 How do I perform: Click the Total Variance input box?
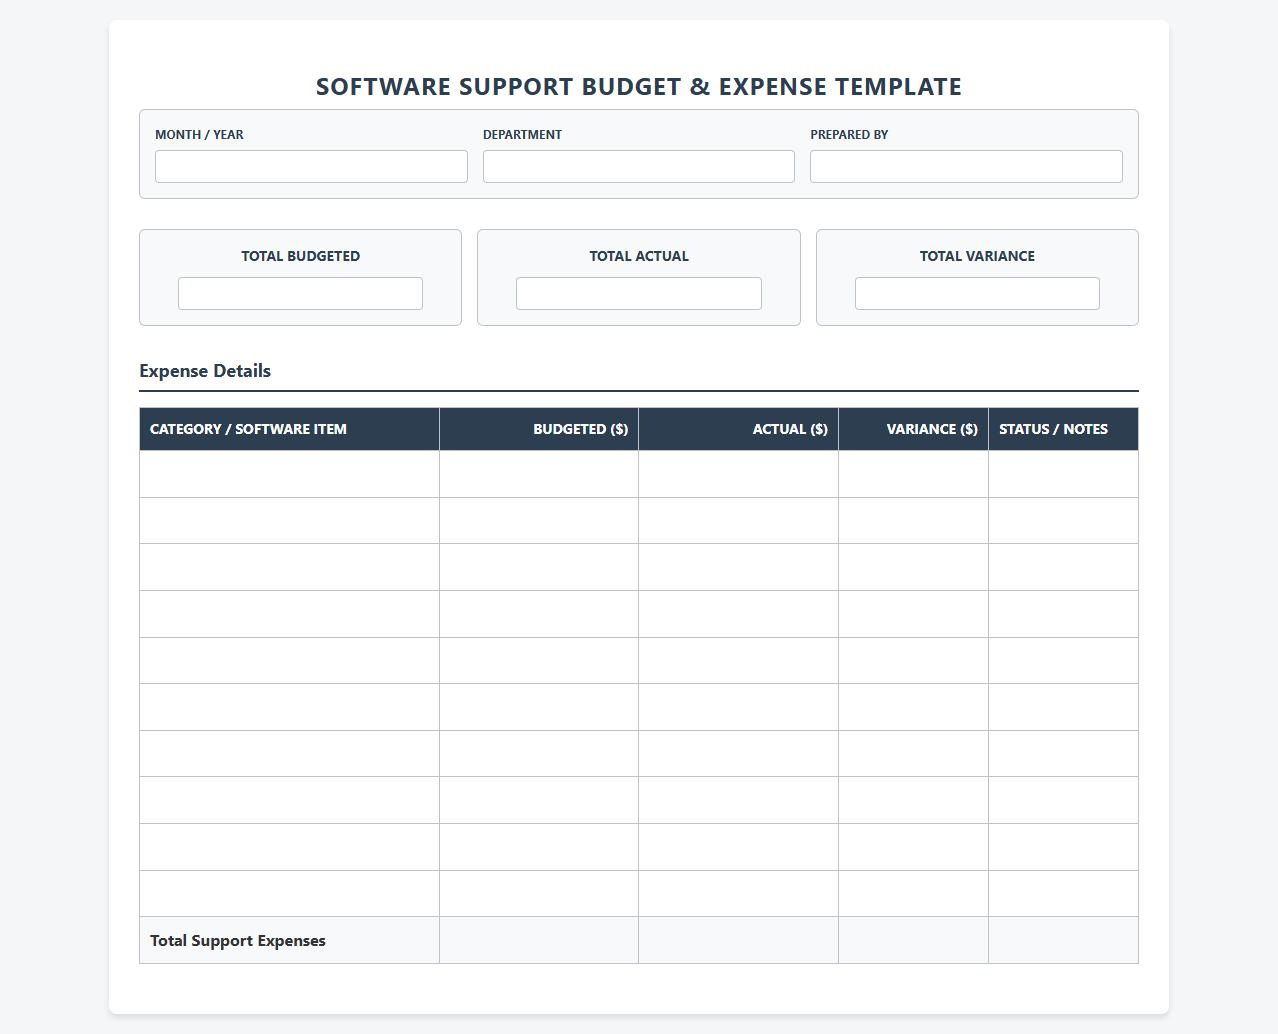tap(977, 293)
